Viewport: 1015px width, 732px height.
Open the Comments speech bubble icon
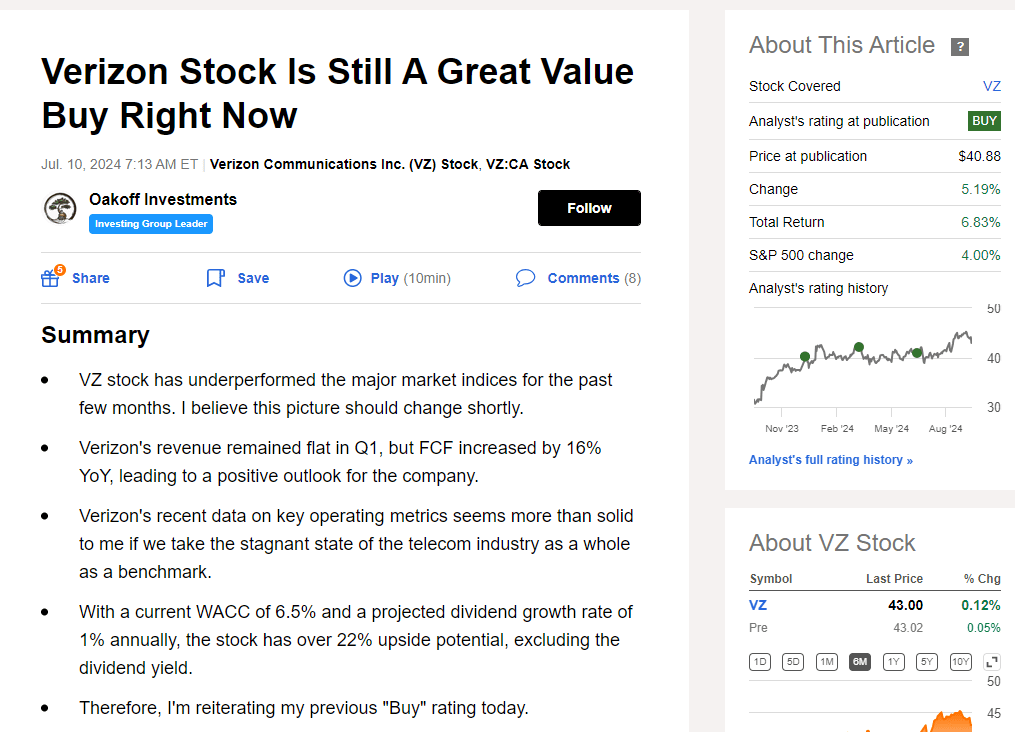[x=525, y=278]
